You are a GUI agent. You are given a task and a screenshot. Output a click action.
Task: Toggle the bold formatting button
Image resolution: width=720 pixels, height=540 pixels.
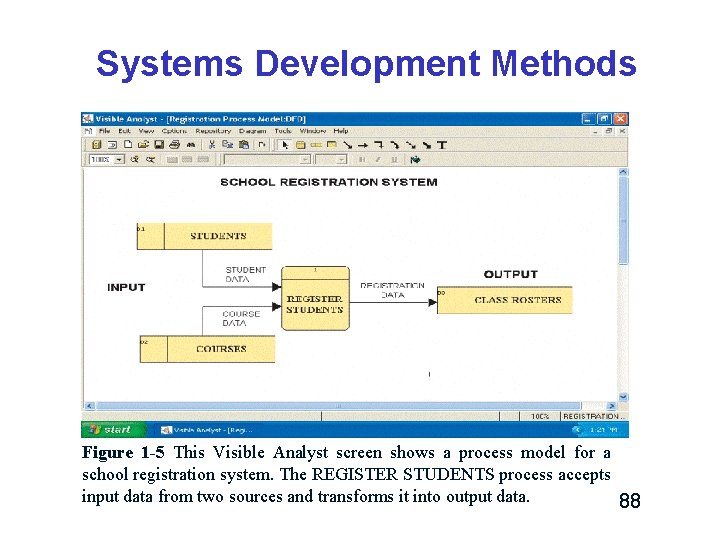(362, 159)
